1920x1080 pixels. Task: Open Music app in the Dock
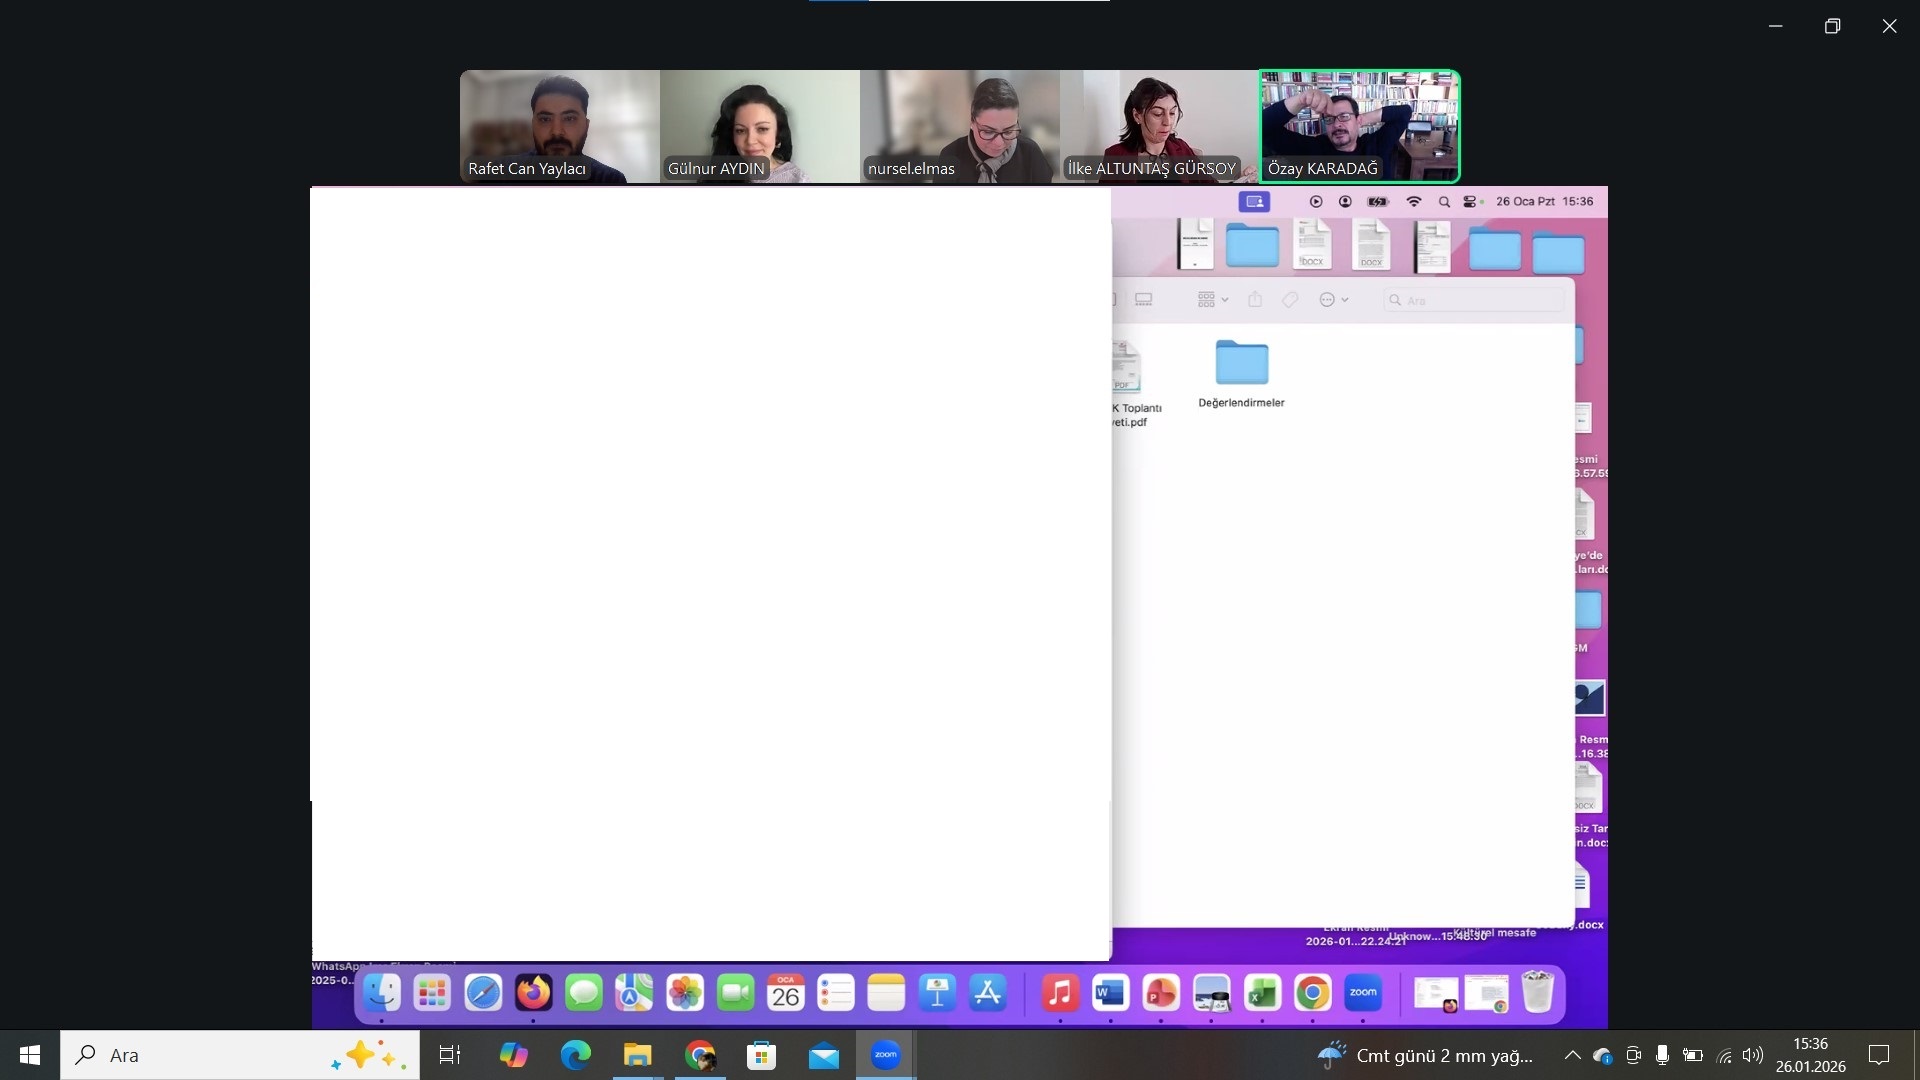tap(1060, 993)
